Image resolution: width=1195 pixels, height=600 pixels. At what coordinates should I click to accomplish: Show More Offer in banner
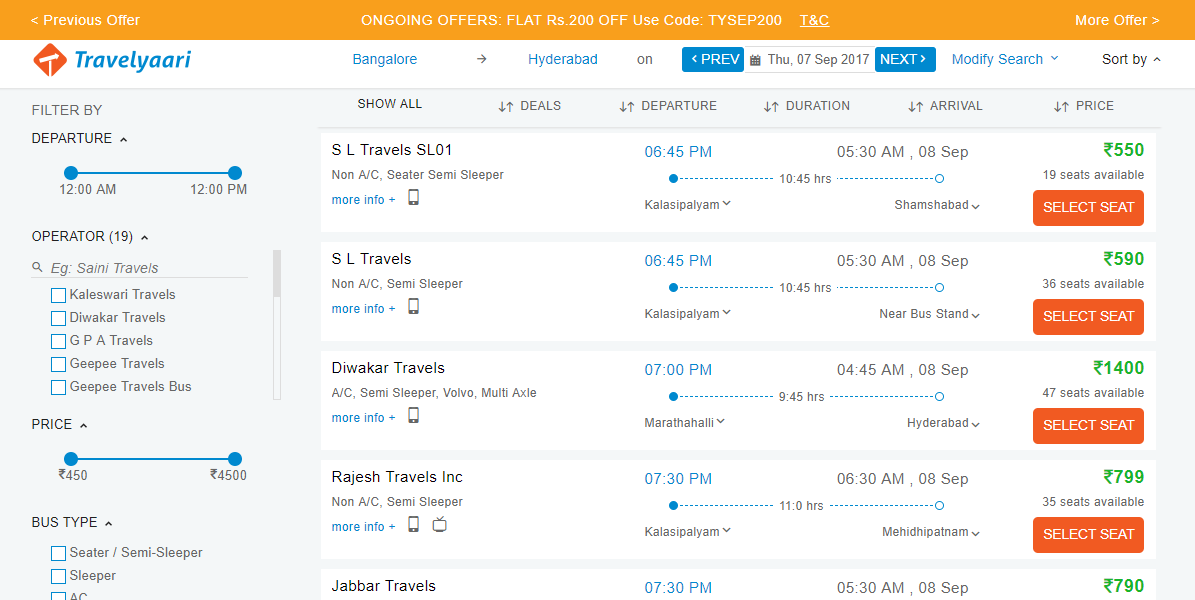(1117, 21)
